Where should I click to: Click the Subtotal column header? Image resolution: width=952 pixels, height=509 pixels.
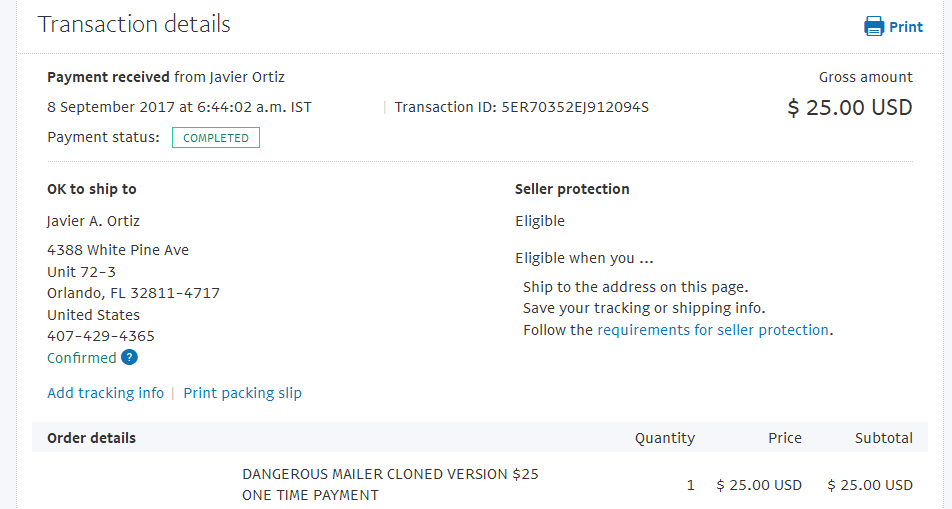(883, 438)
